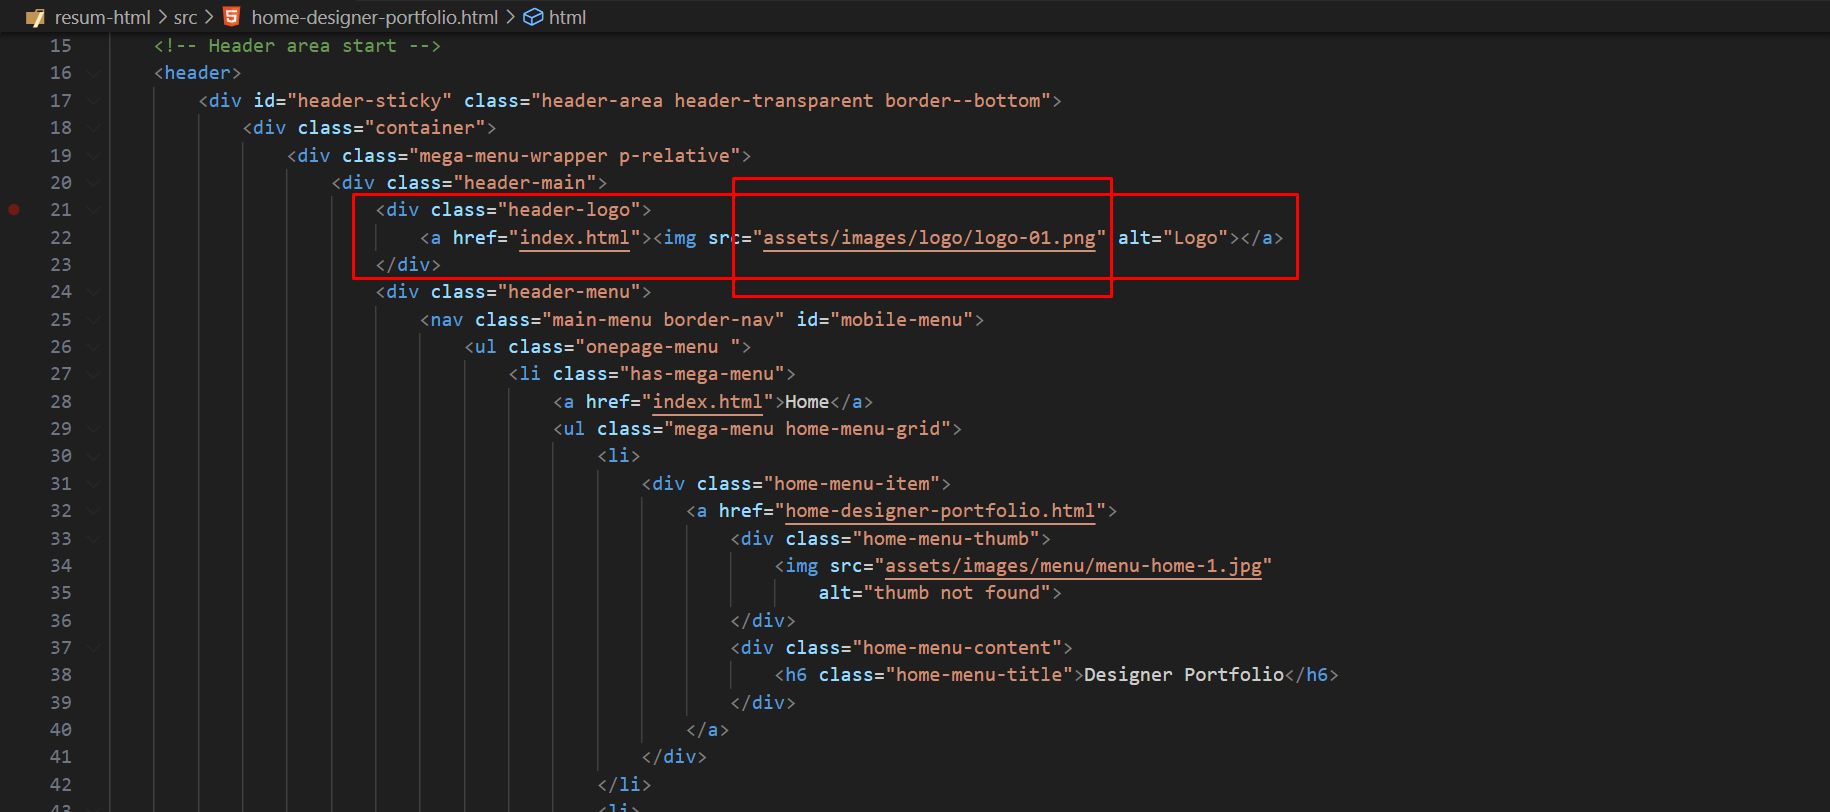The height and width of the screenshot is (812, 1830).
Task: Open home-designer-portfolio.html breadcrumb item
Action: click(x=374, y=17)
